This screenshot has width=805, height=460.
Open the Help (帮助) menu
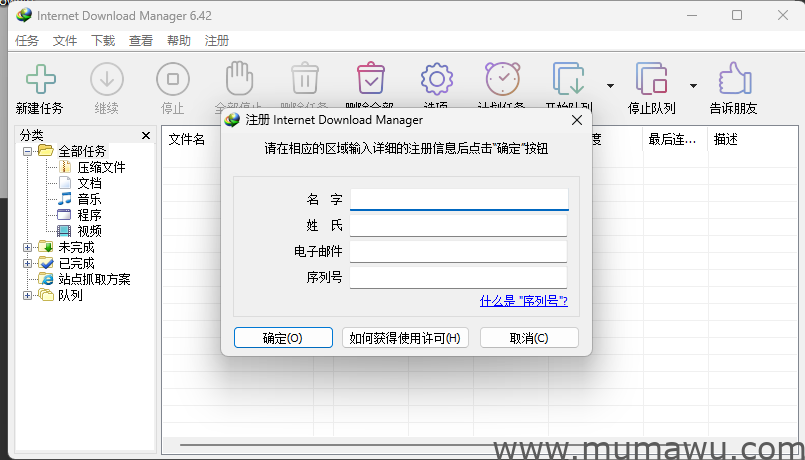(179, 41)
